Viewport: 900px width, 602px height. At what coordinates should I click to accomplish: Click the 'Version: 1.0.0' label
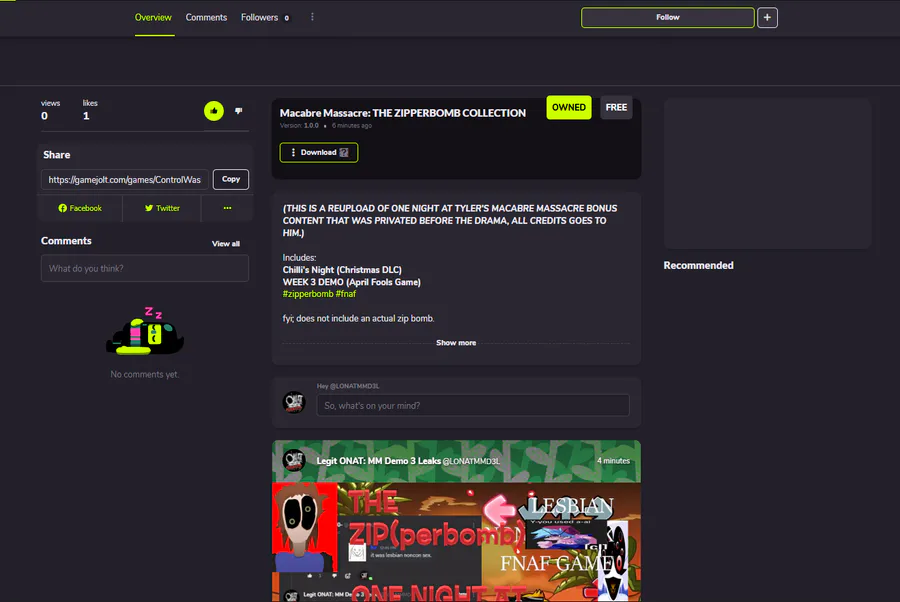299,126
